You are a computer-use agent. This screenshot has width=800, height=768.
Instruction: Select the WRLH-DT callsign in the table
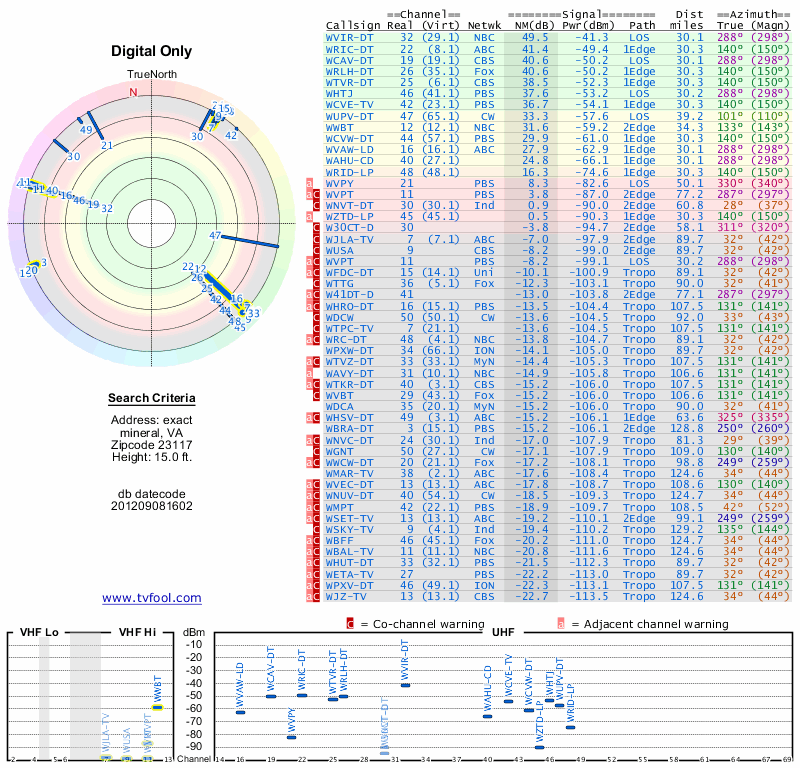click(x=349, y=71)
